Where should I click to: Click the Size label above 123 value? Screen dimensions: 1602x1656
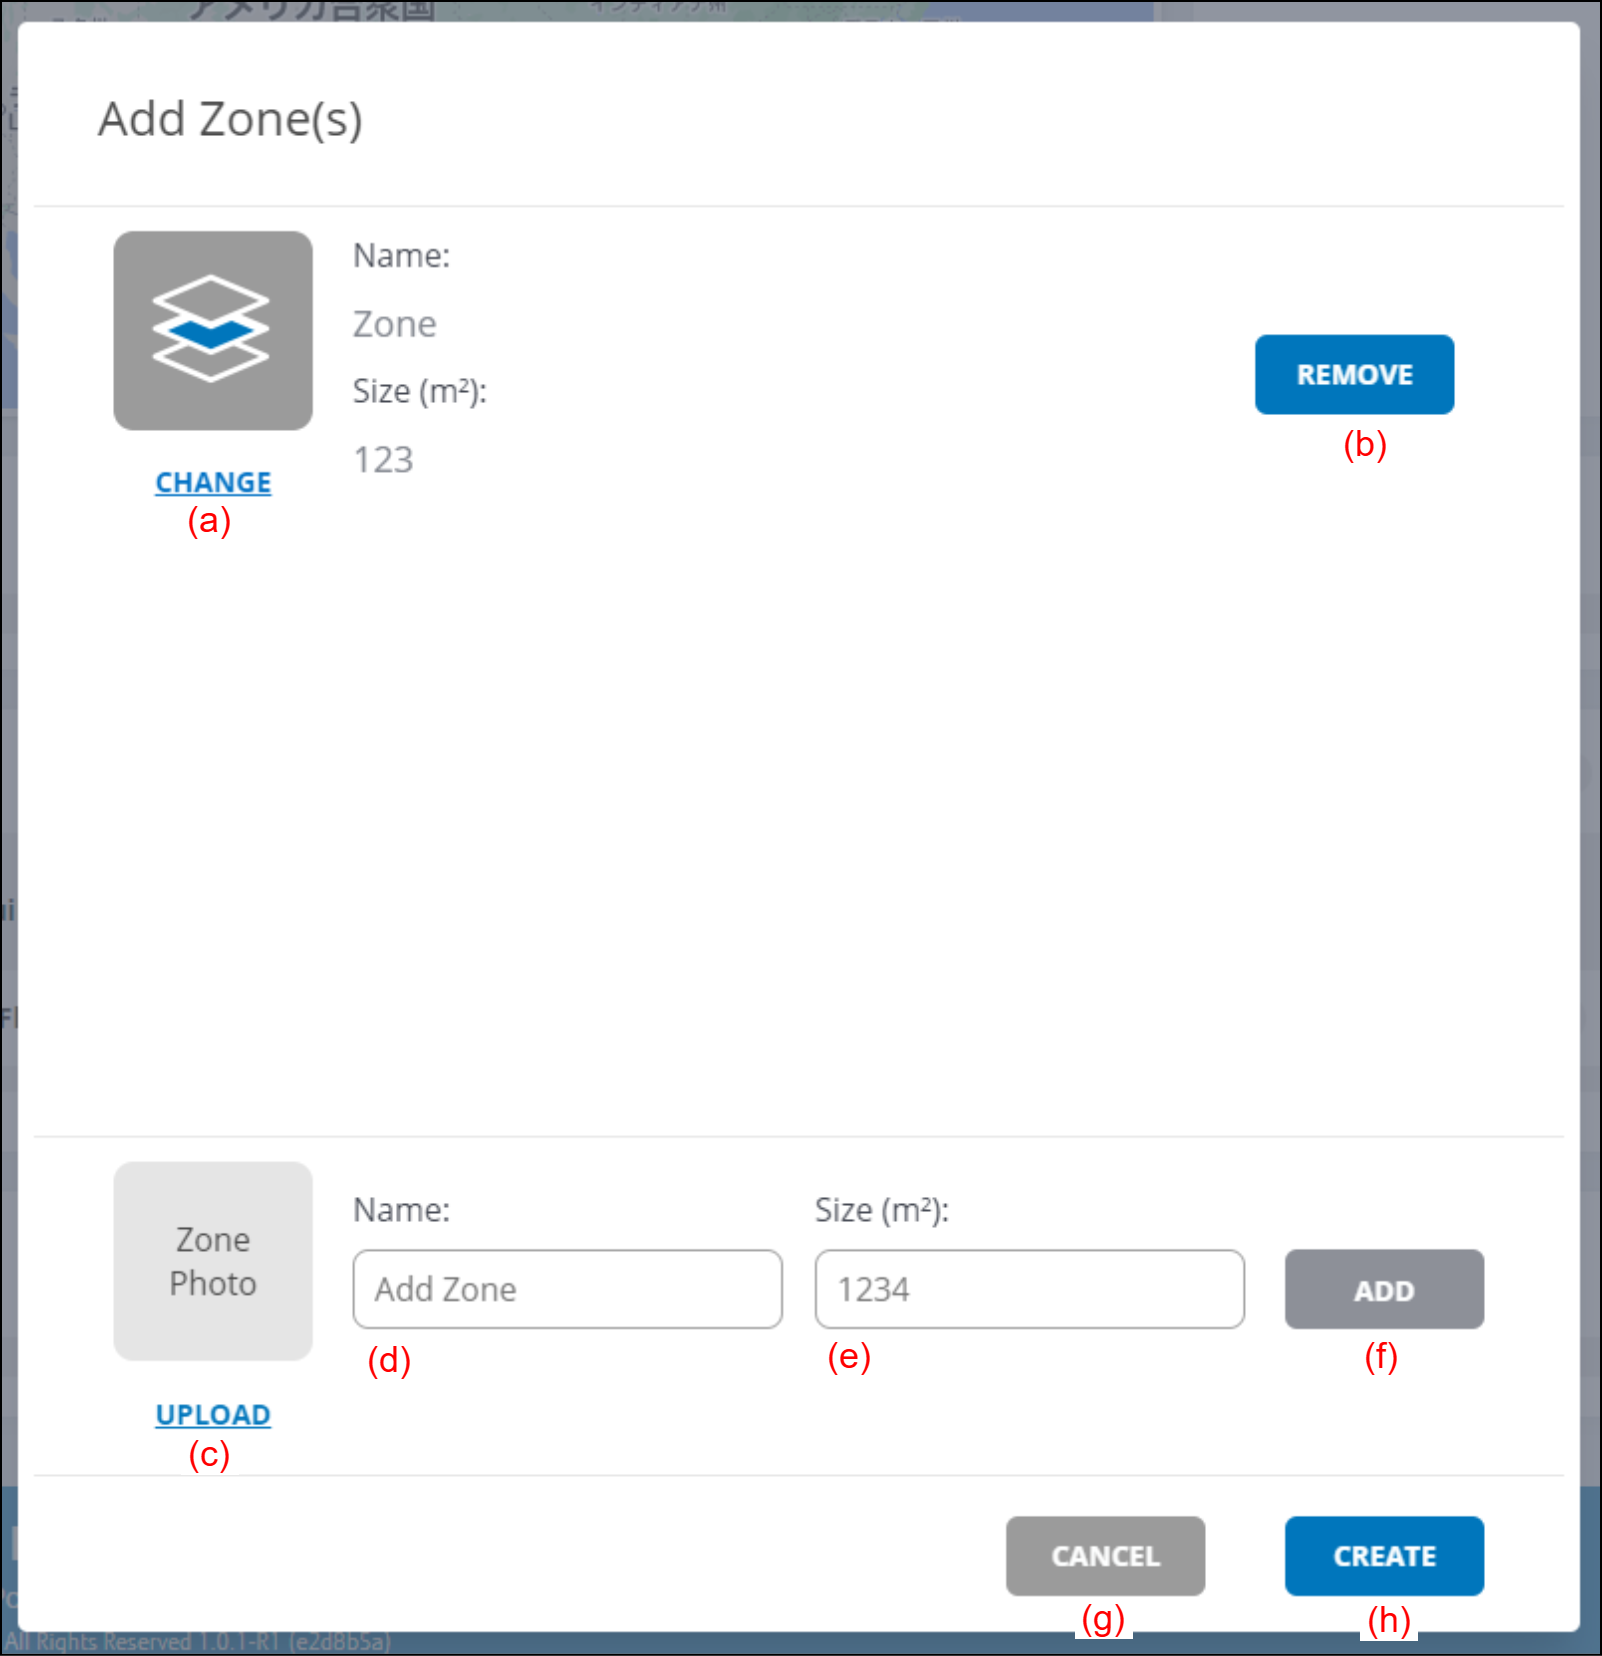pyautogui.click(x=419, y=391)
